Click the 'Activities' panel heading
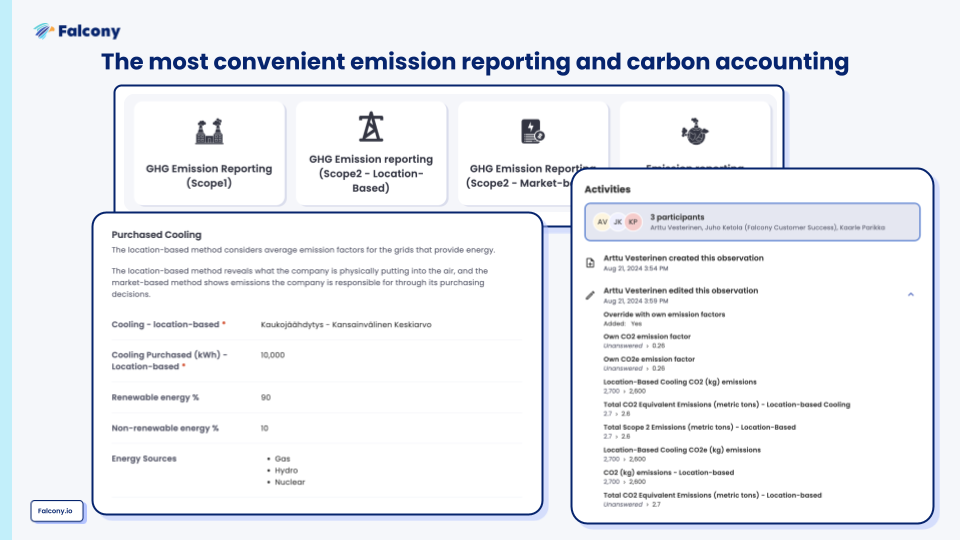 tap(607, 189)
